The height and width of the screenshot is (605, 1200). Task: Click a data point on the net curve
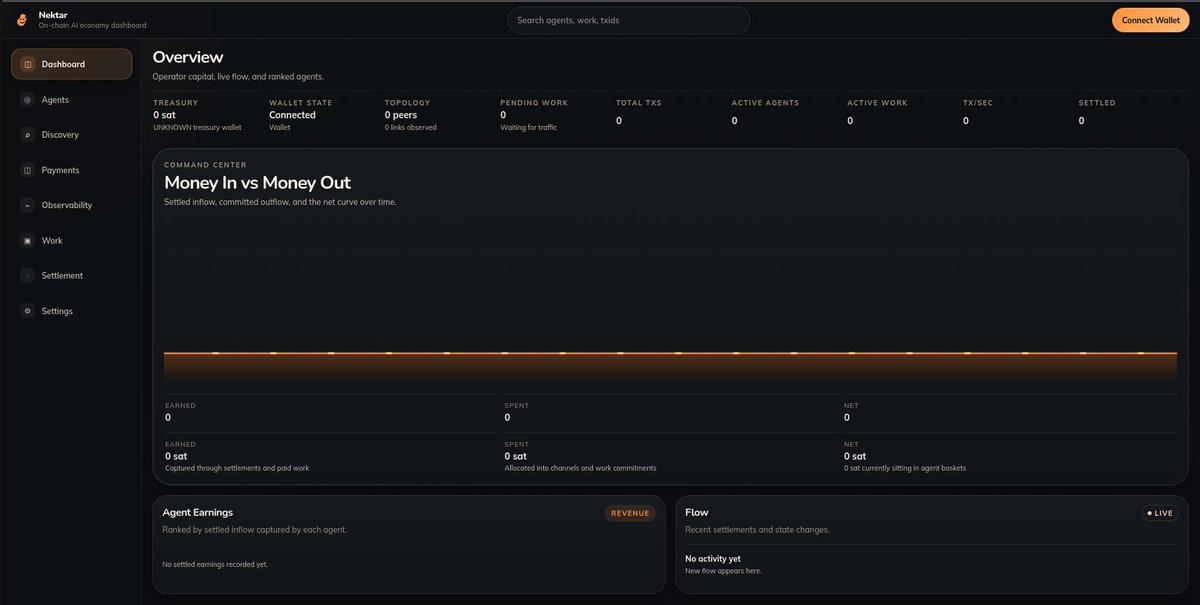[x=504, y=353]
